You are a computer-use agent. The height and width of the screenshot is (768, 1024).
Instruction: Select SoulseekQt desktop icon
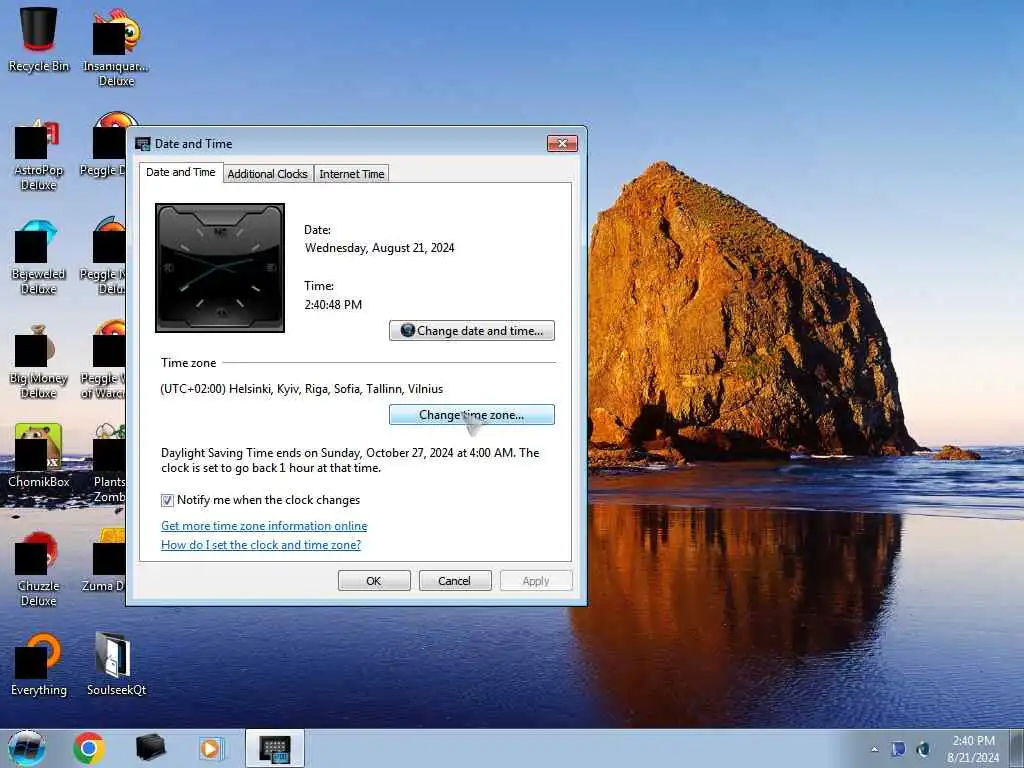click(x=116, y=664)
